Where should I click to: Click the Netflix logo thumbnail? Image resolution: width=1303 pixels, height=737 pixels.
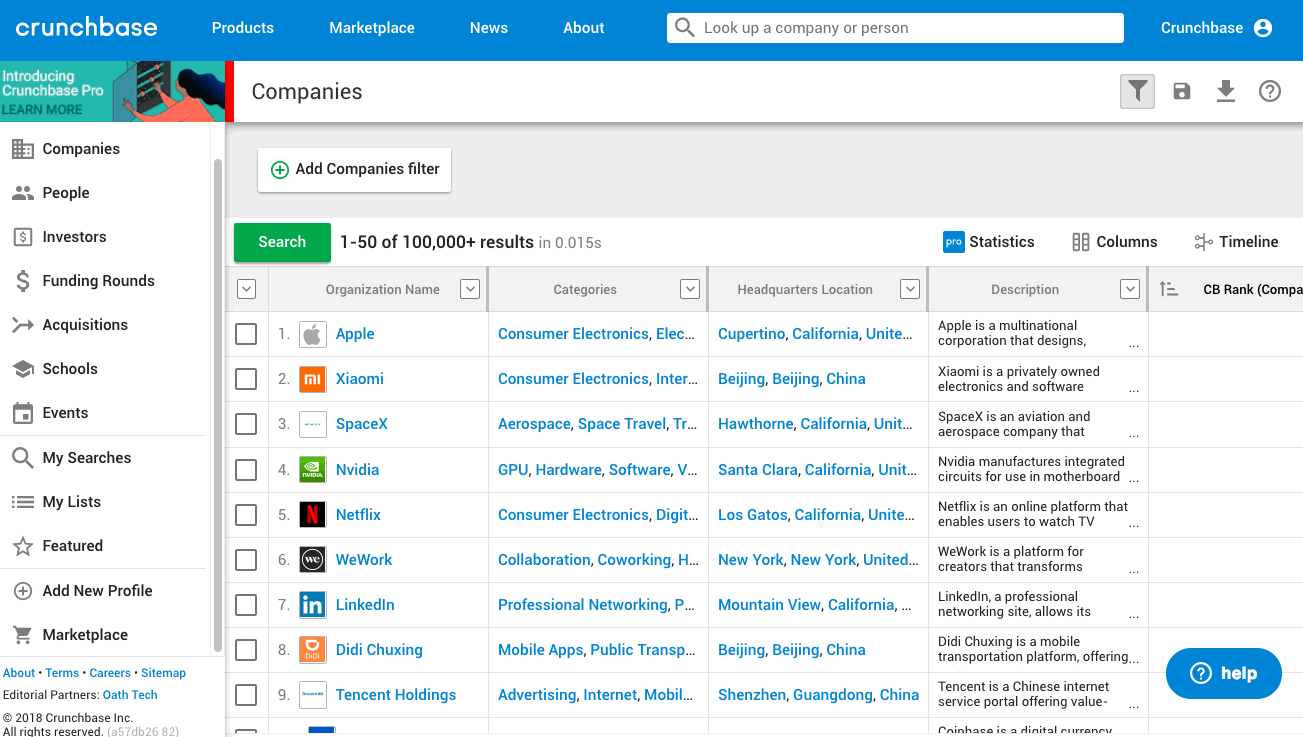[313, 515]
